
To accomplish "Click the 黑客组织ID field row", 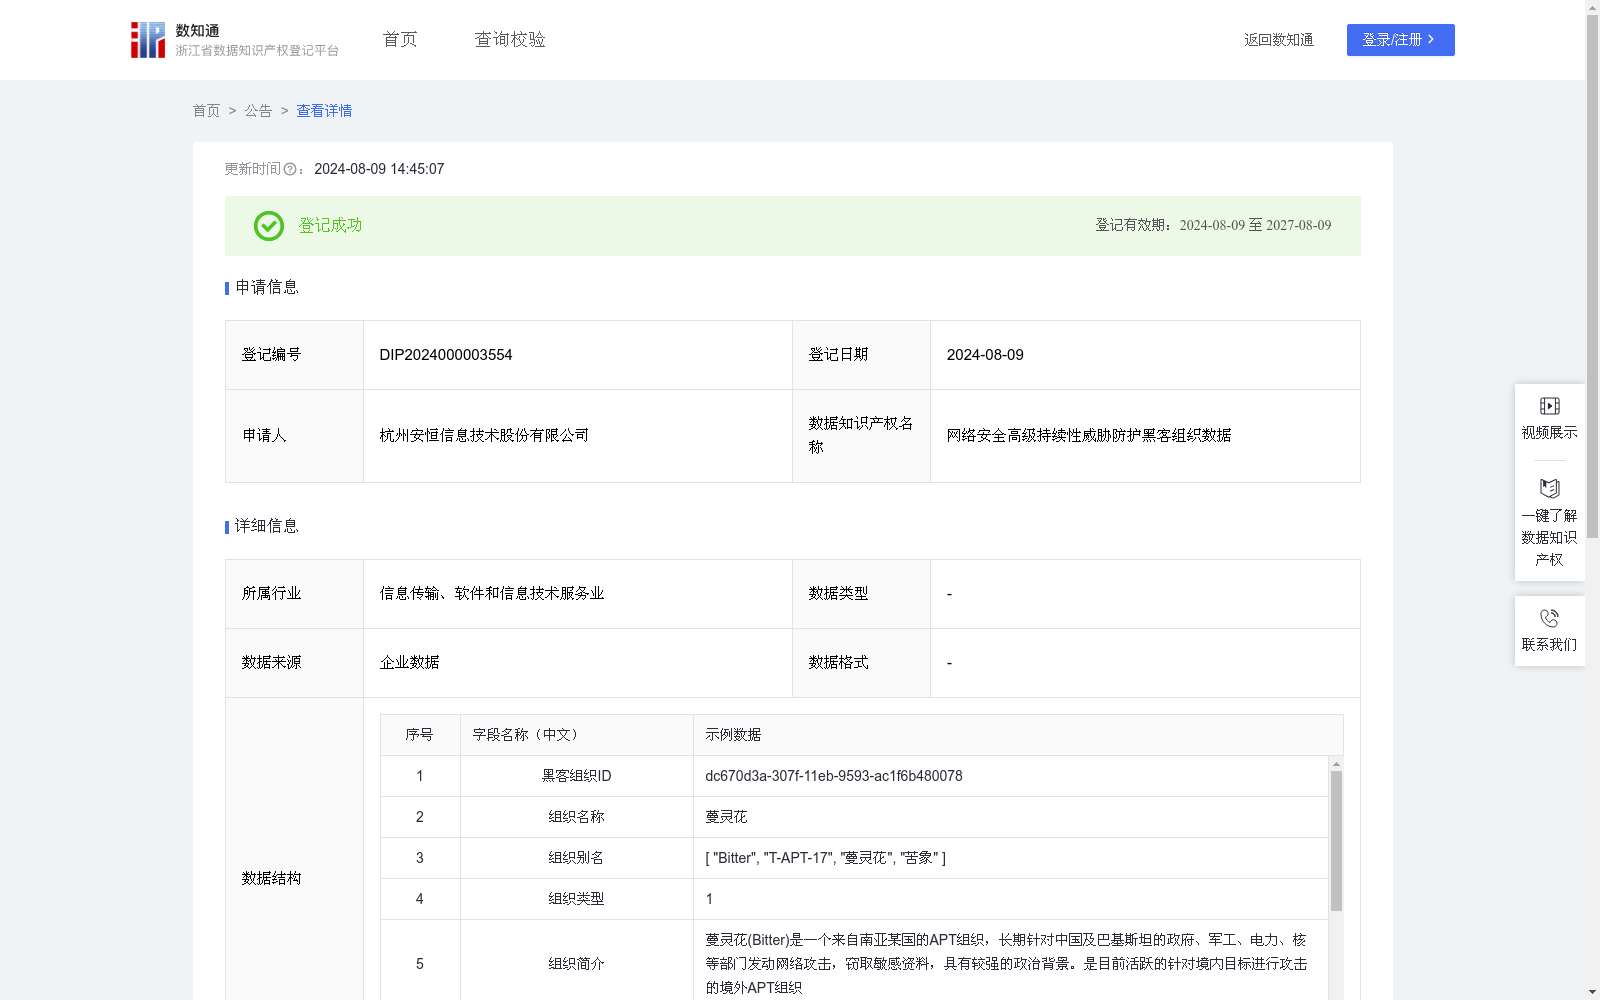I will [x=855, y=776].
